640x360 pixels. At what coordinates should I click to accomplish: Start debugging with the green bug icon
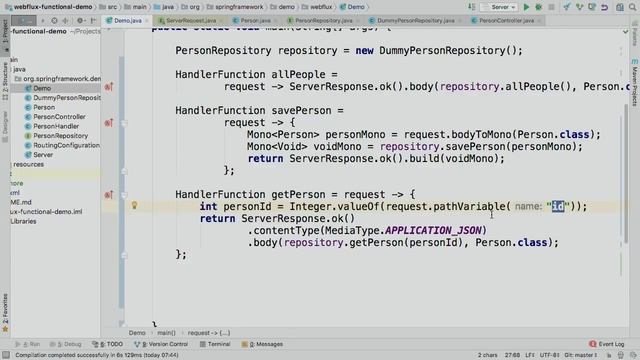pos(539,7)
